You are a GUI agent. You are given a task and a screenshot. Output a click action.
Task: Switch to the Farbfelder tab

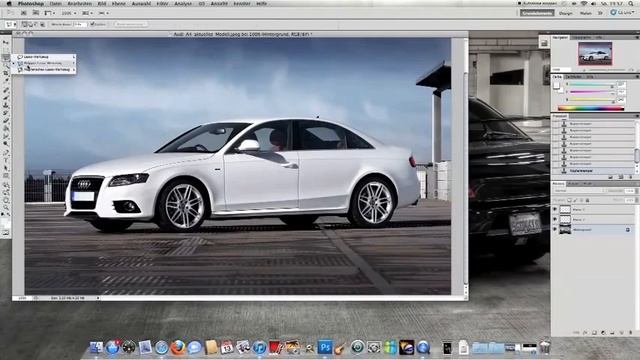573,77
